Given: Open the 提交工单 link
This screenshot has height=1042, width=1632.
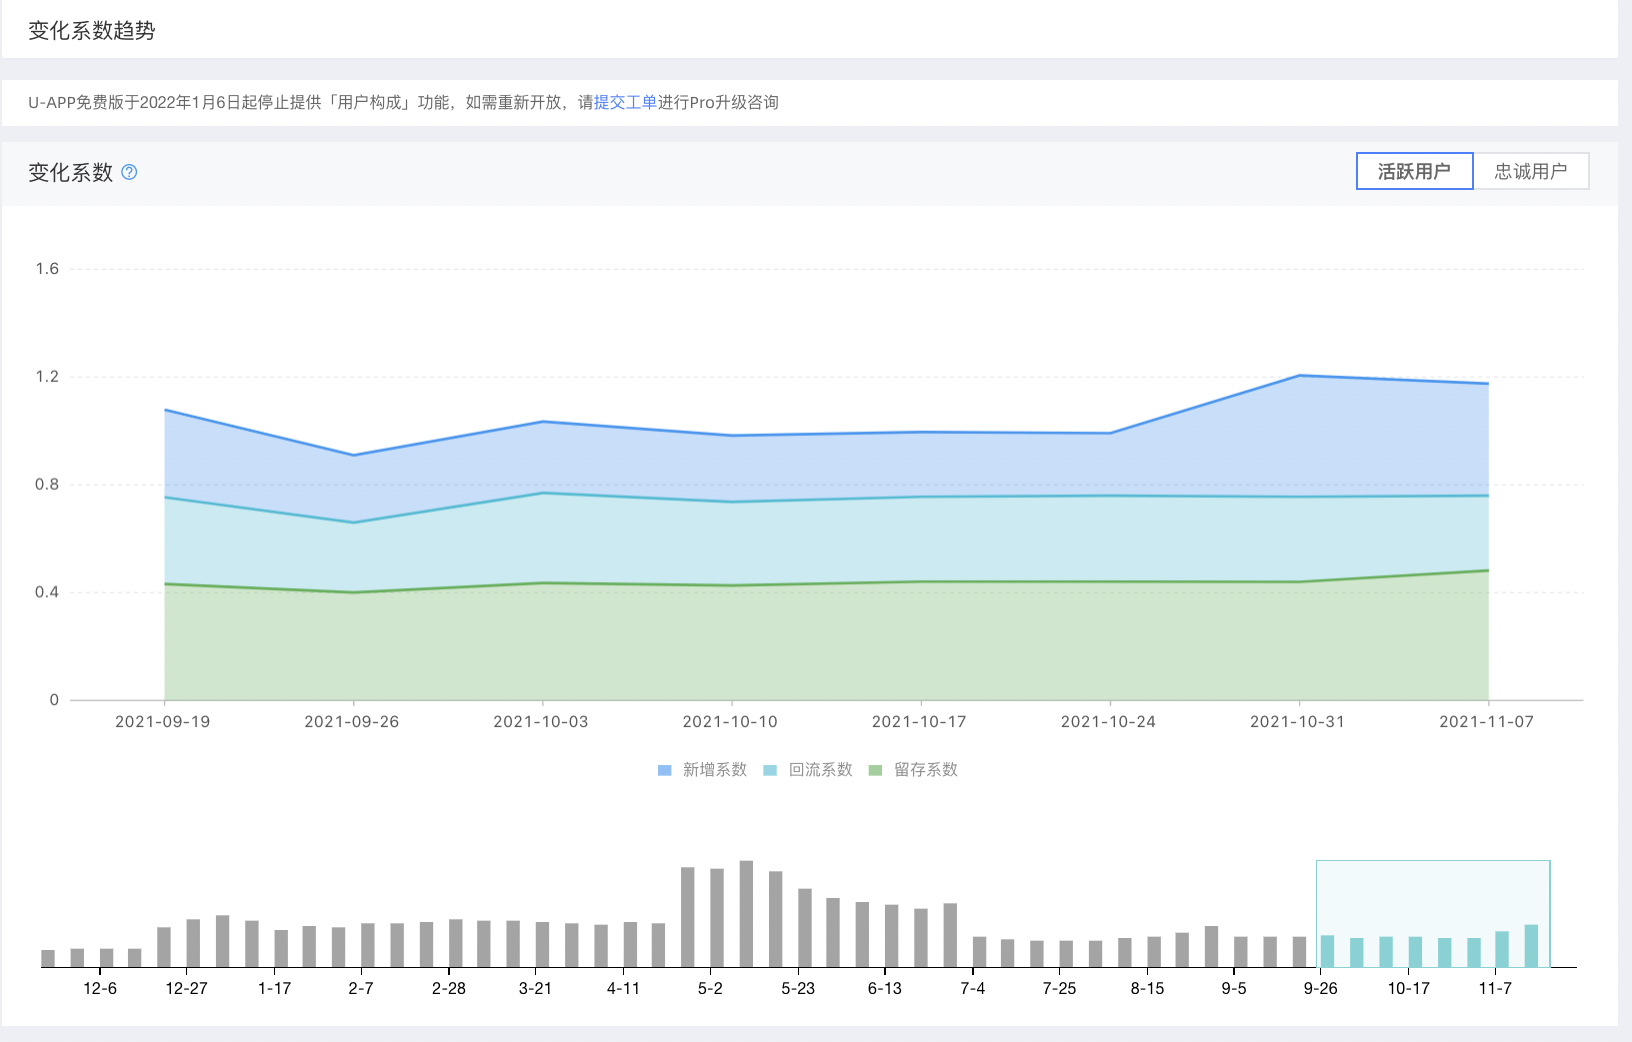Looking at the screenshot, I should 625,102.
